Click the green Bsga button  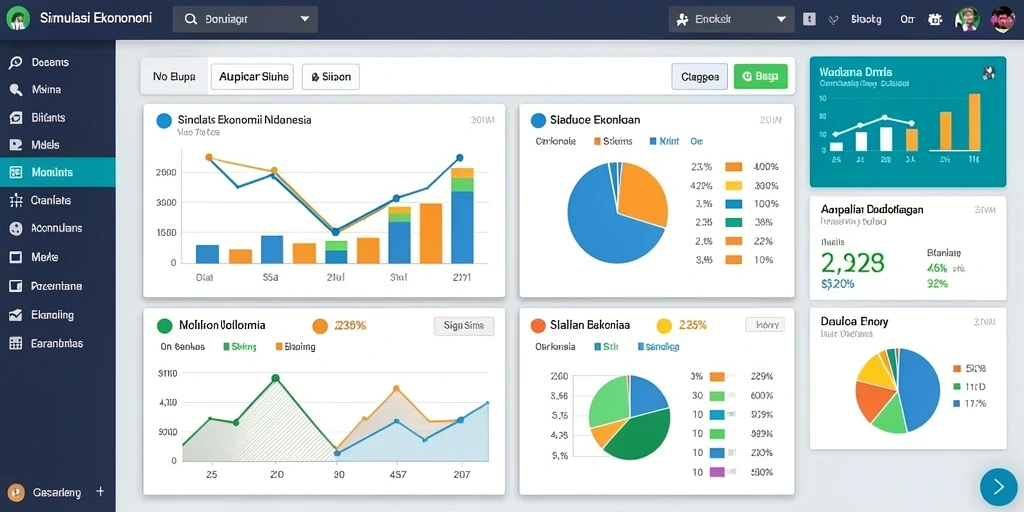(x=761, y=76)
